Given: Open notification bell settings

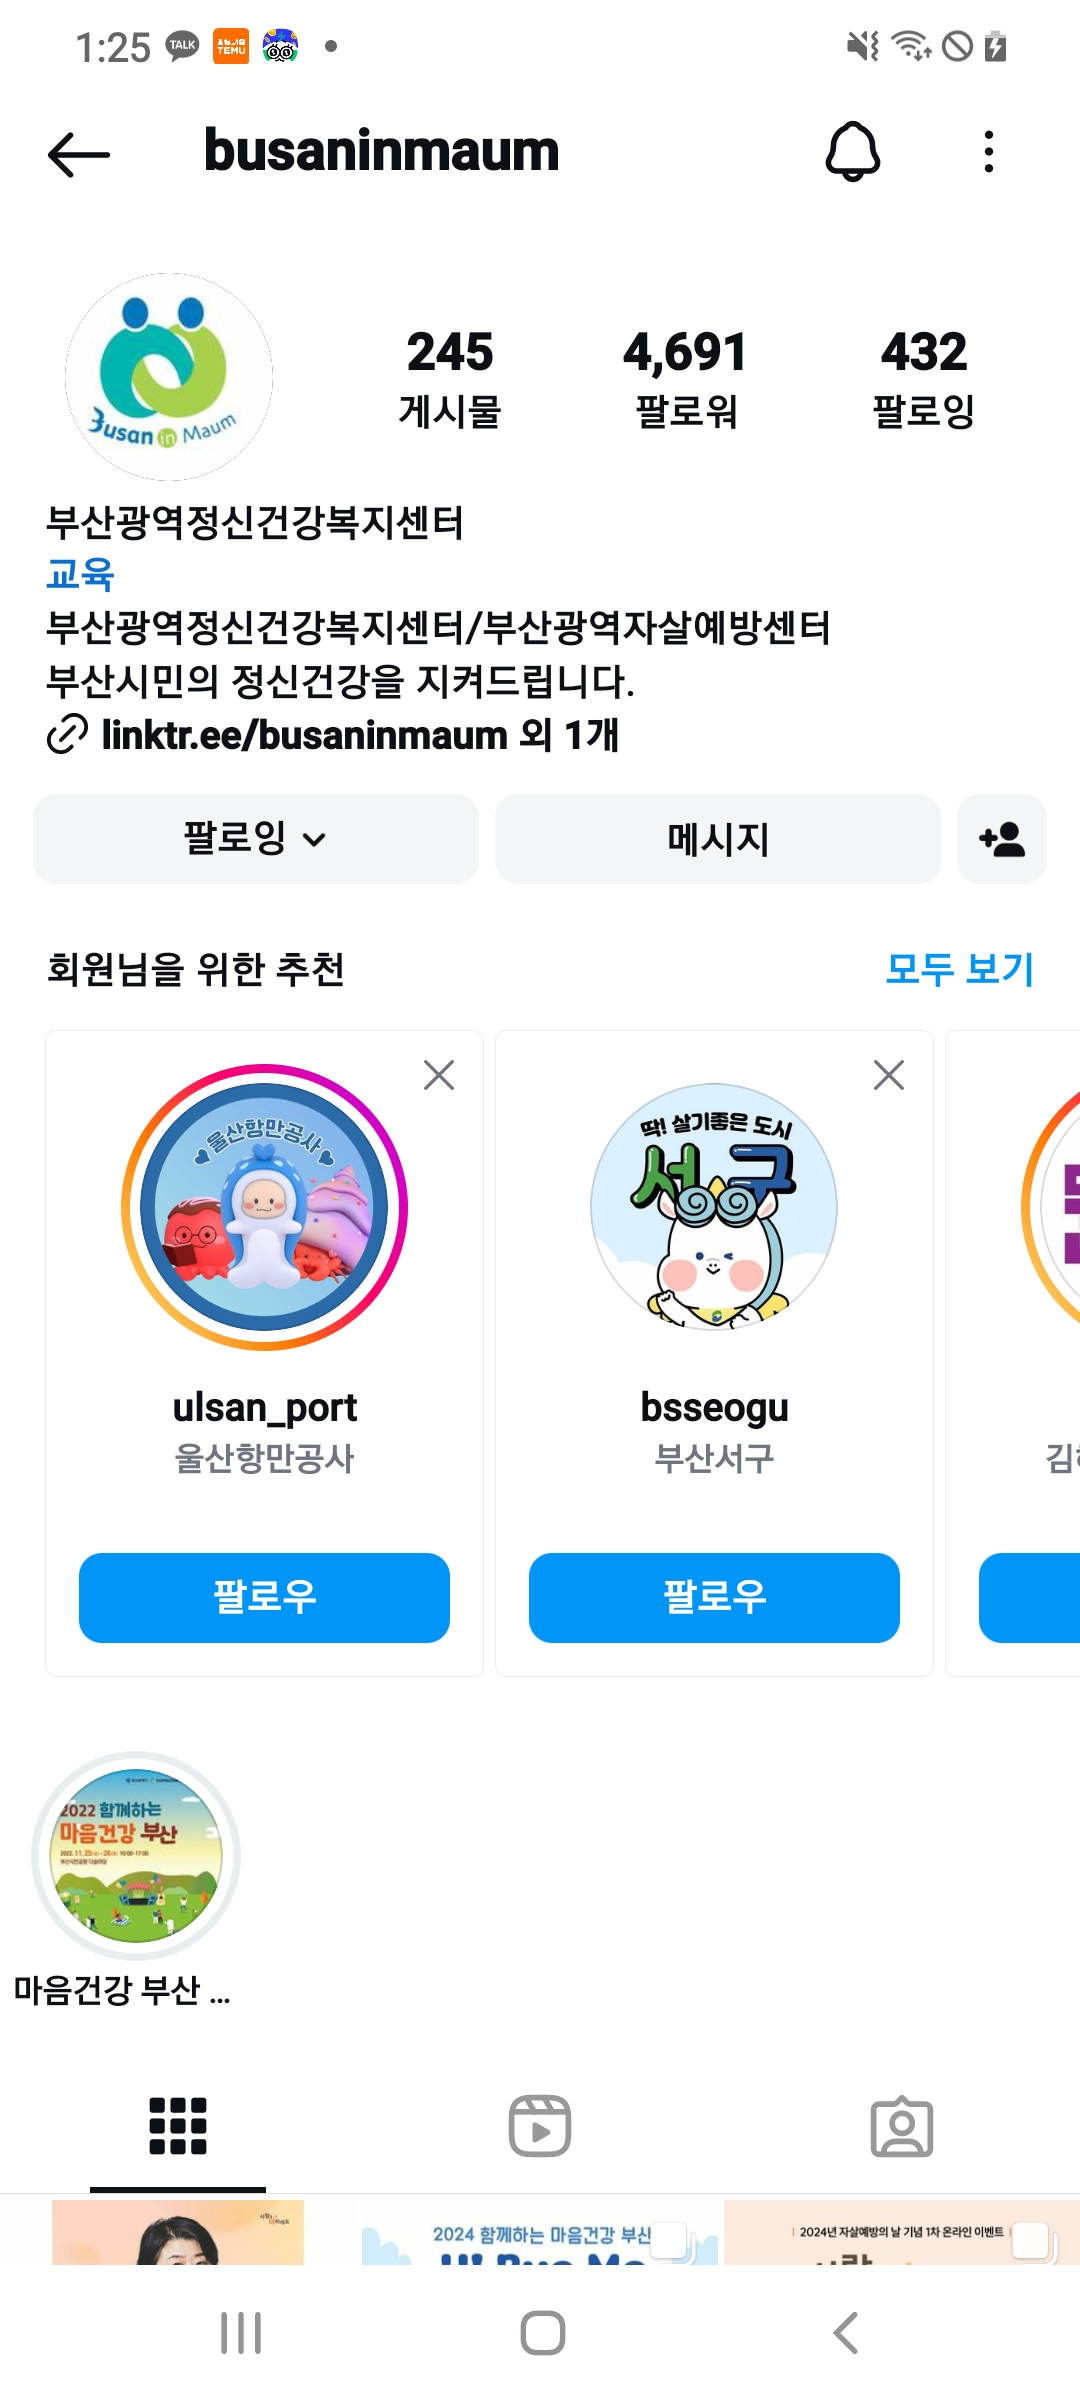Looking at the screenshot, I should click(852, 152).
